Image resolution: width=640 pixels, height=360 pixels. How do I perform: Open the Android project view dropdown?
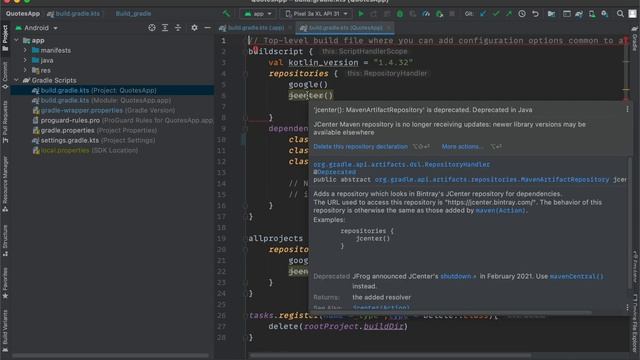click(x=36, y=28)
